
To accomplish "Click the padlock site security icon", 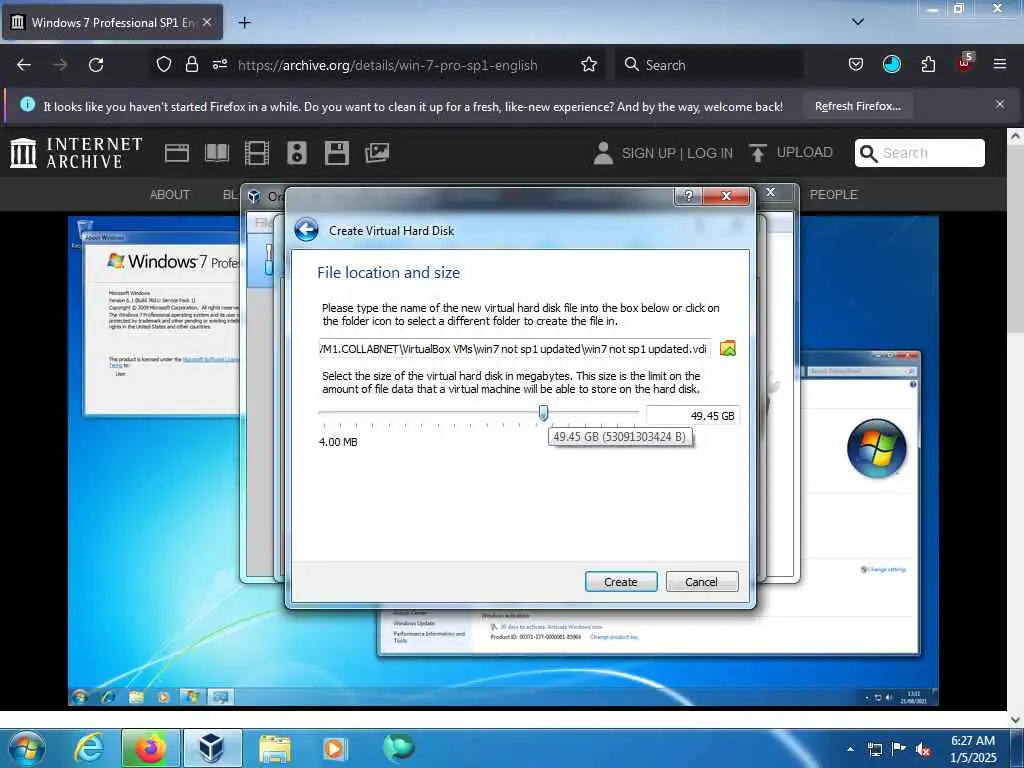I will tap(191, 65).
